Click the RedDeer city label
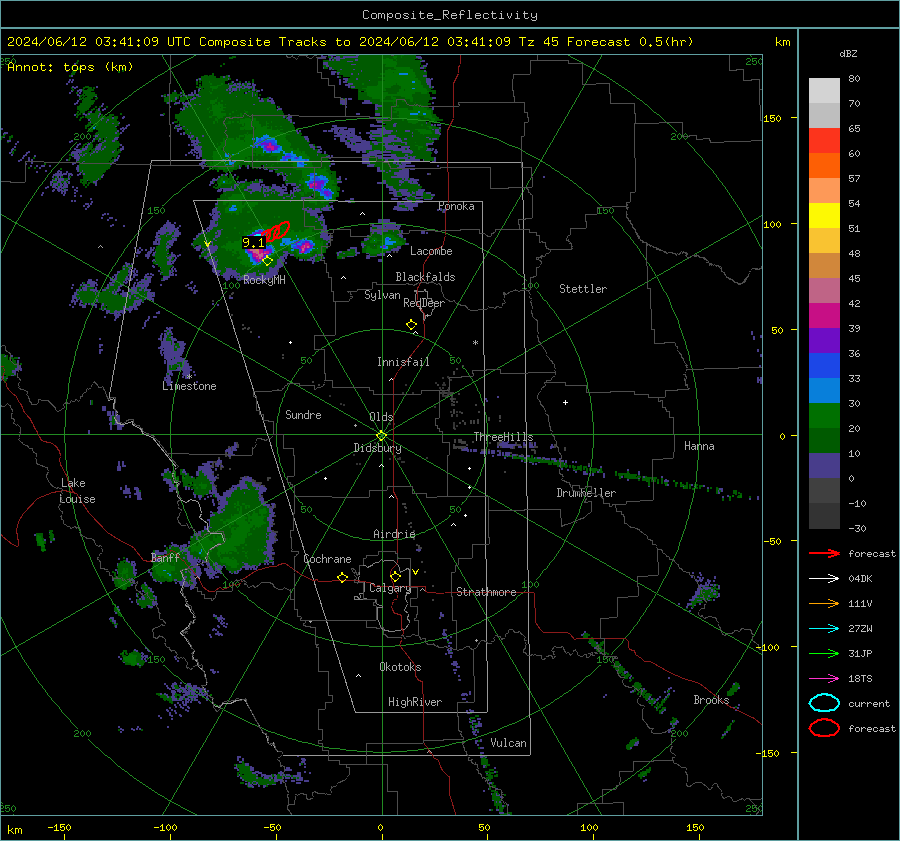 (424, 303)
